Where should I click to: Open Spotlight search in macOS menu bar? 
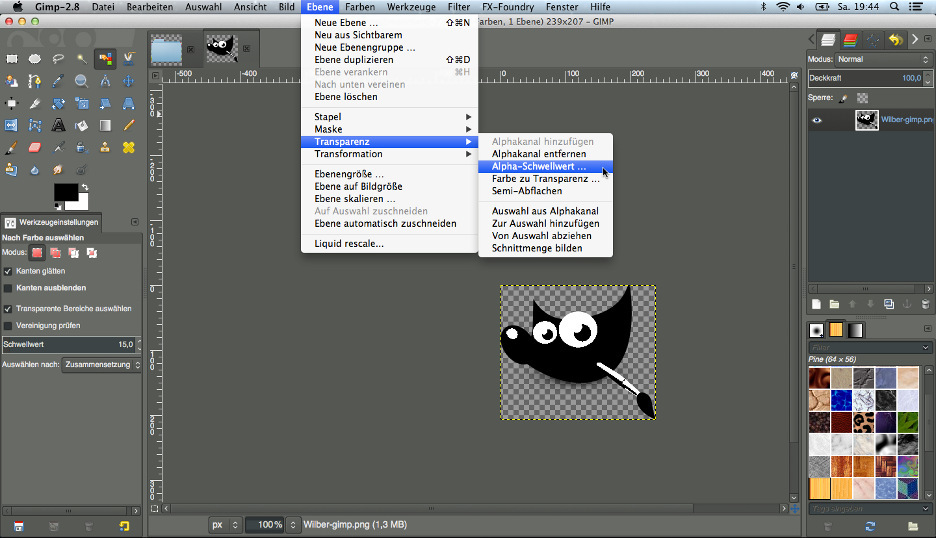[894, 7]
